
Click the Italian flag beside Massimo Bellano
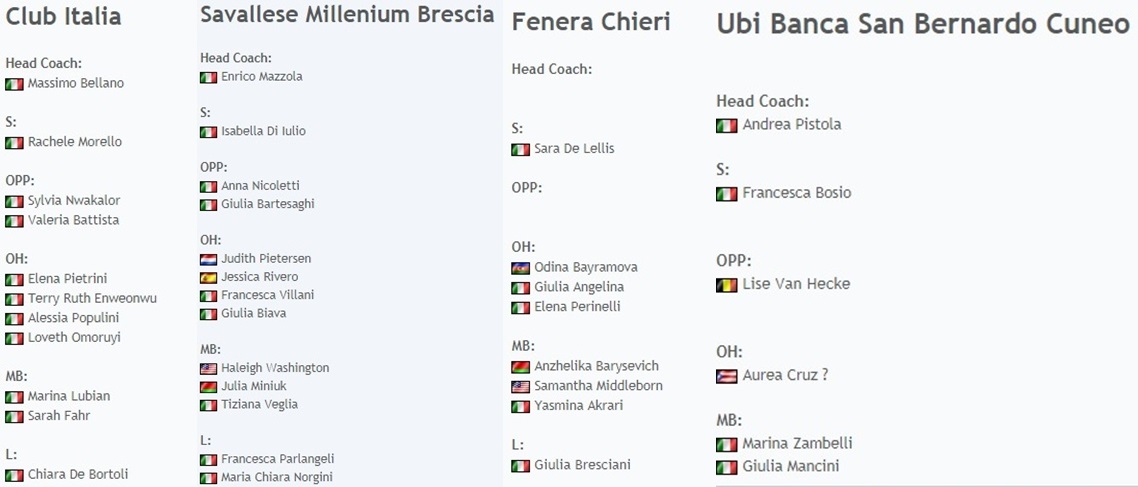coord(14,84)
